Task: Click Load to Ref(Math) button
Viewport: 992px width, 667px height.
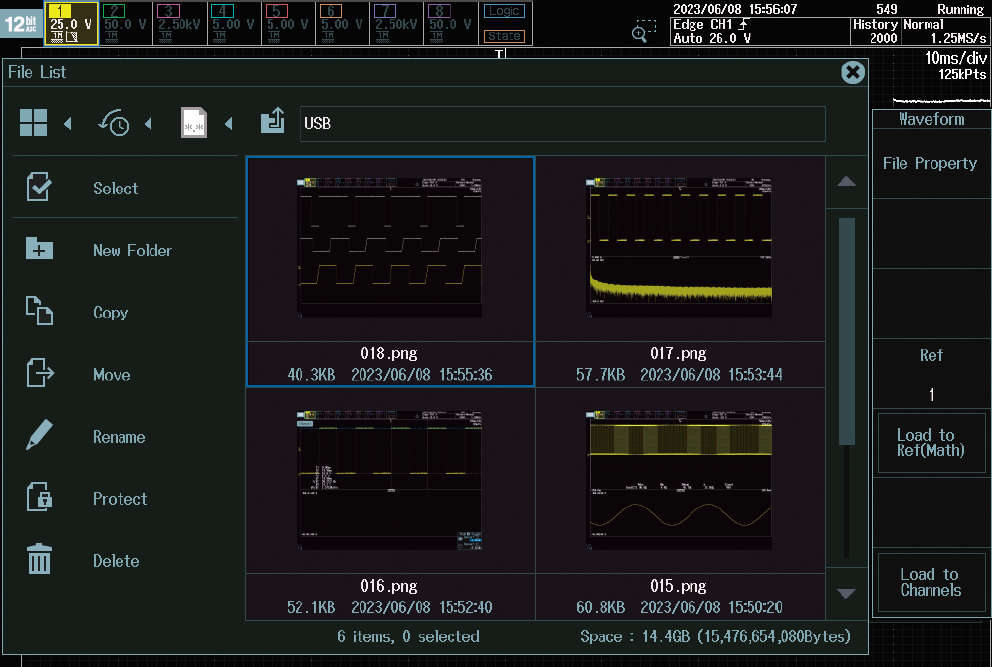Action: coord(931,443)
